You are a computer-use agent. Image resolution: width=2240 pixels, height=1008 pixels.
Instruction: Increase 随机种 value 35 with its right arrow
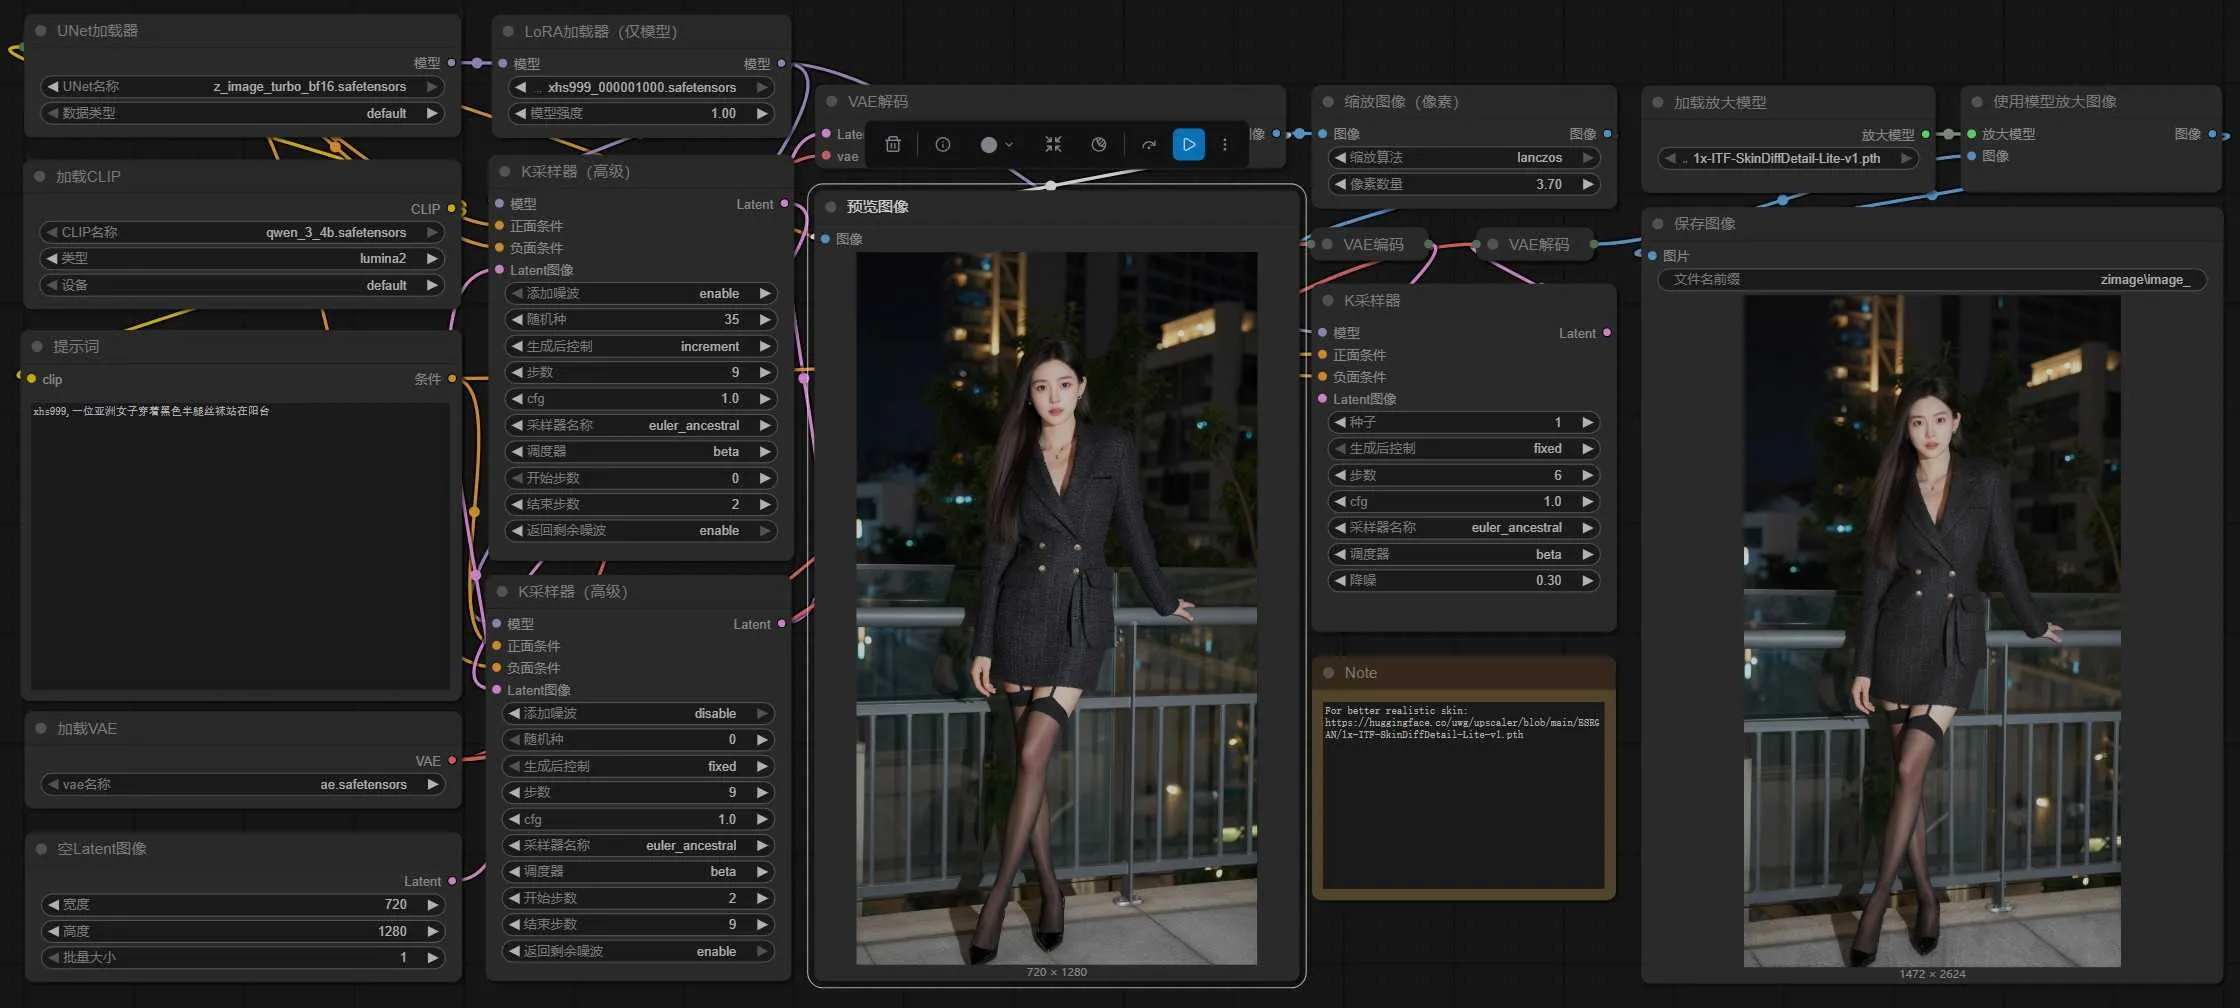coord(765,320)
